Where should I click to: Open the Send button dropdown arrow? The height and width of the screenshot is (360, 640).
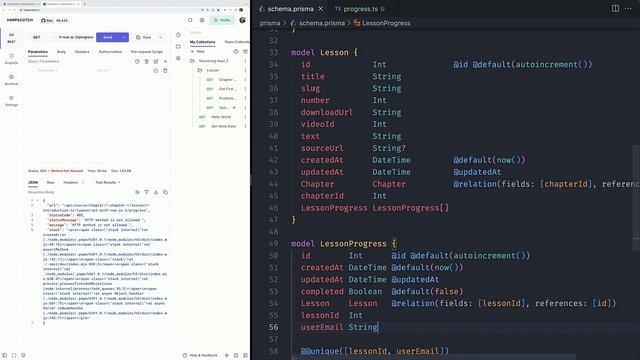coord(124,37)
